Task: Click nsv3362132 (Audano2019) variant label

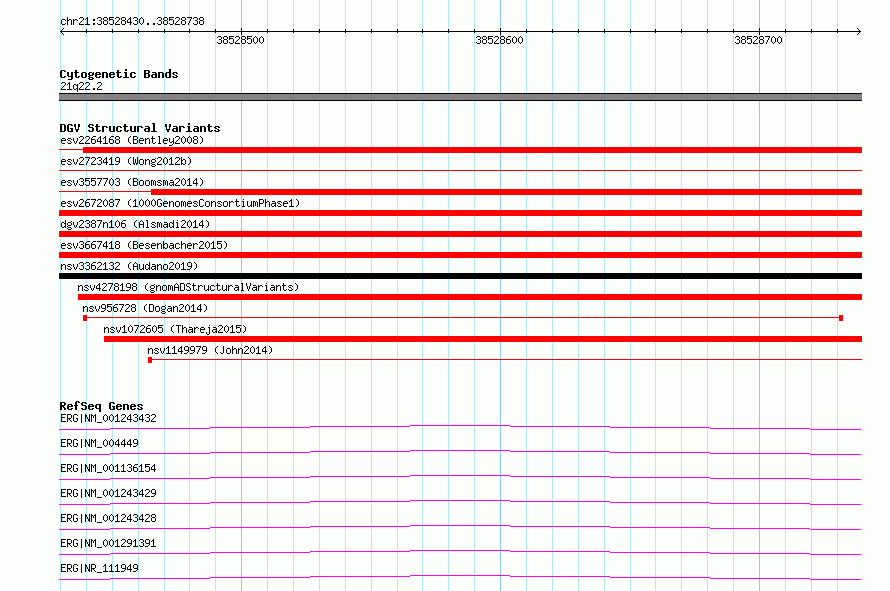Action: [129, 266]
